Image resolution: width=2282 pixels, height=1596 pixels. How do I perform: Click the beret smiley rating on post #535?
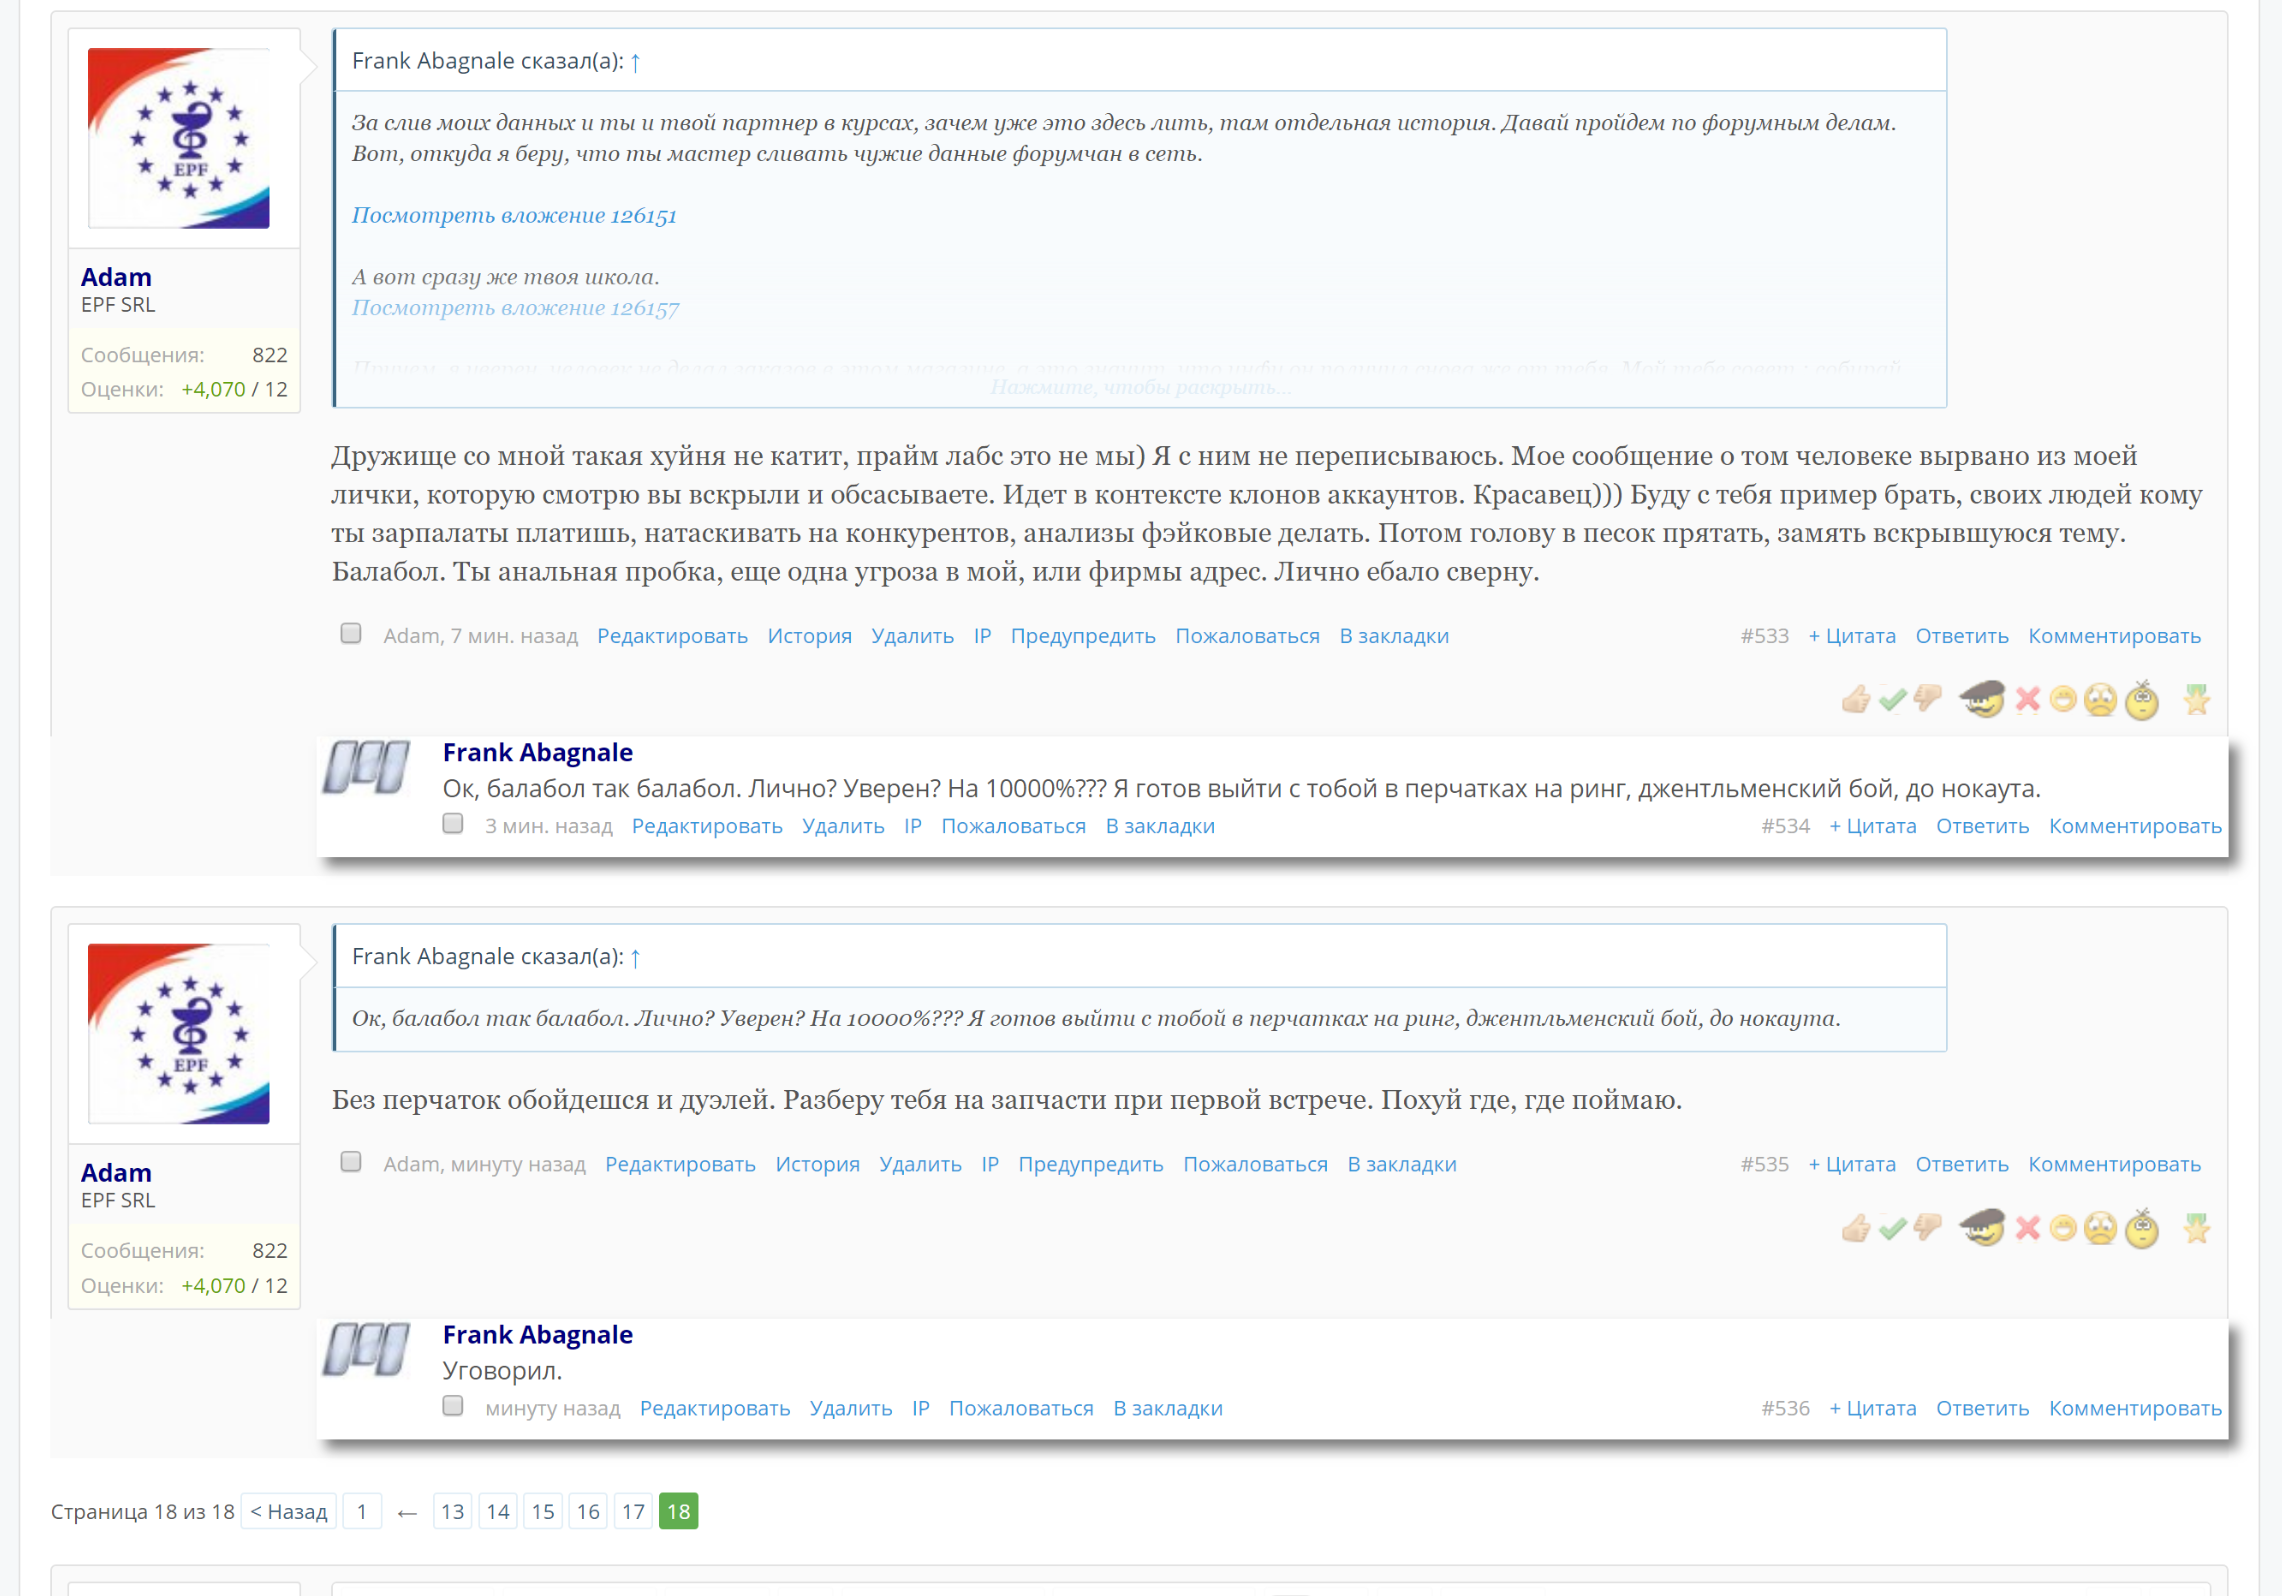click(x=1981, y=1228)
